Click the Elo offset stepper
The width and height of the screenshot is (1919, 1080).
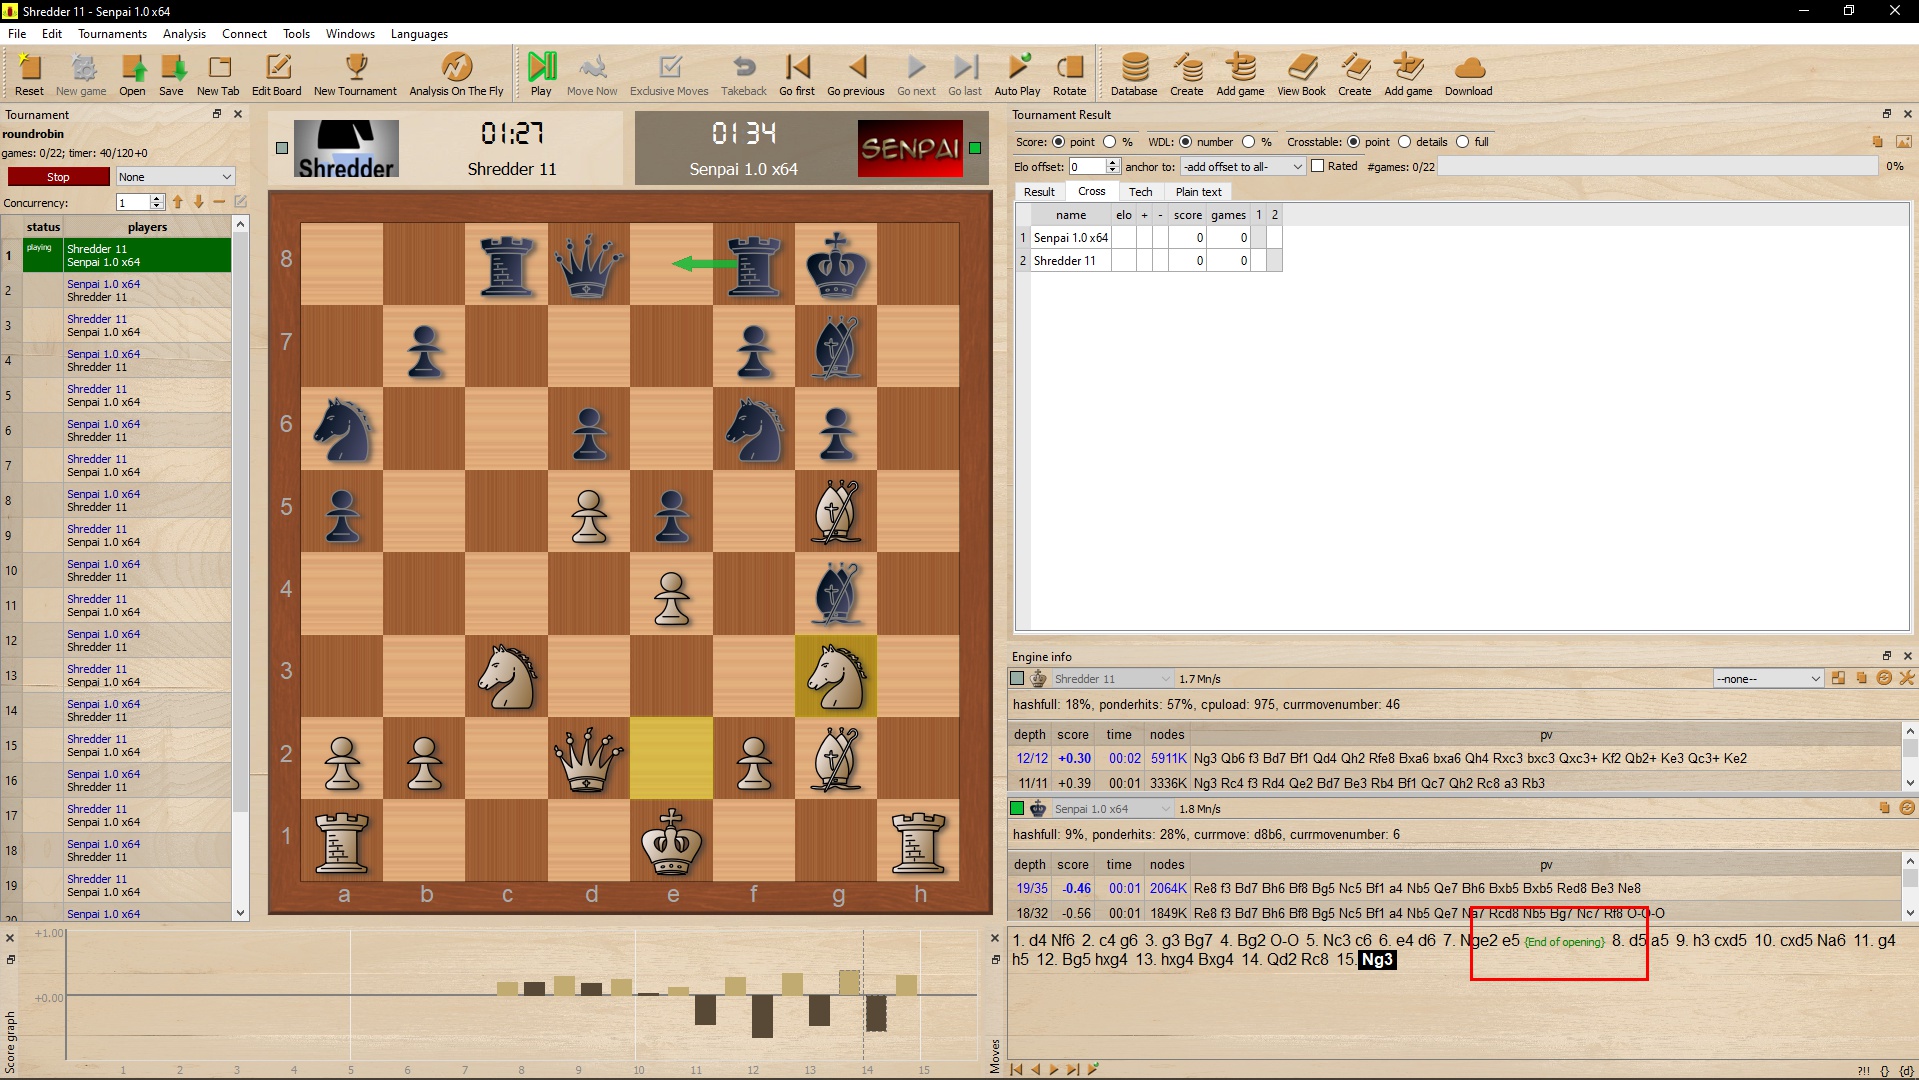coord(1112,167)
